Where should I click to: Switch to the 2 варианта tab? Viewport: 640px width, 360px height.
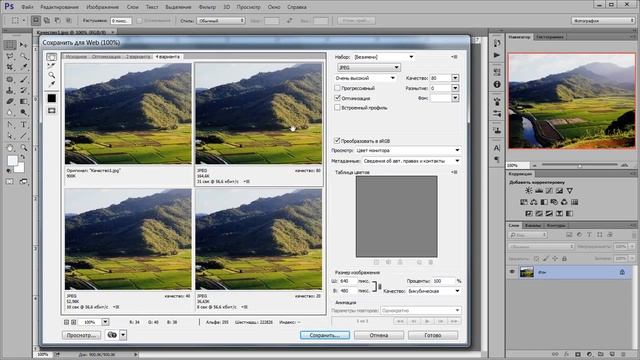(x=138, y=56)
